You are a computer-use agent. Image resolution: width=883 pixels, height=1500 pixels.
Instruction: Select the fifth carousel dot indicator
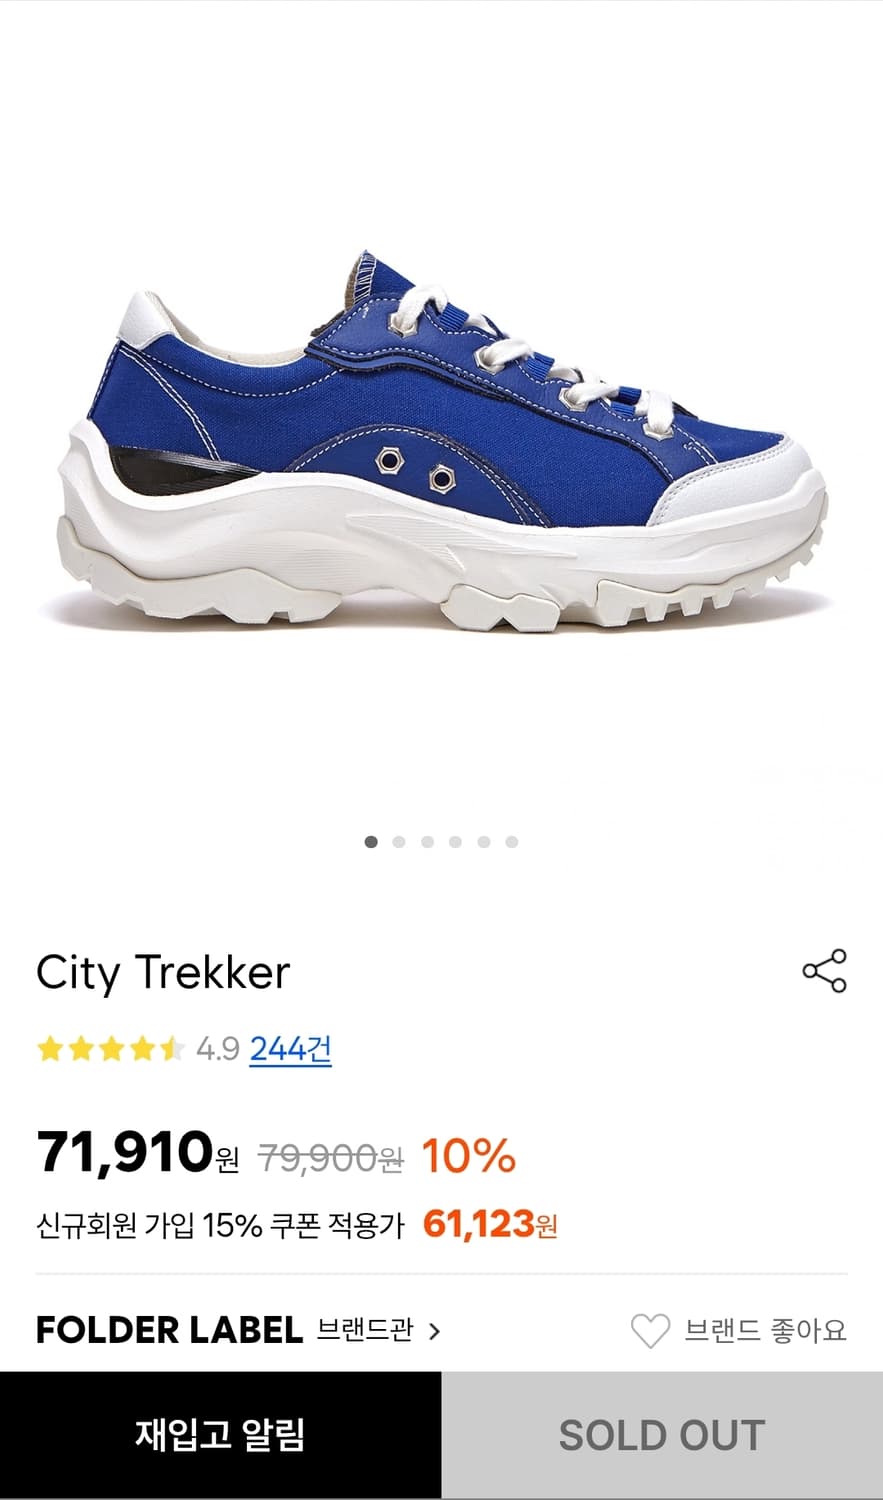[x=483, y=842]
